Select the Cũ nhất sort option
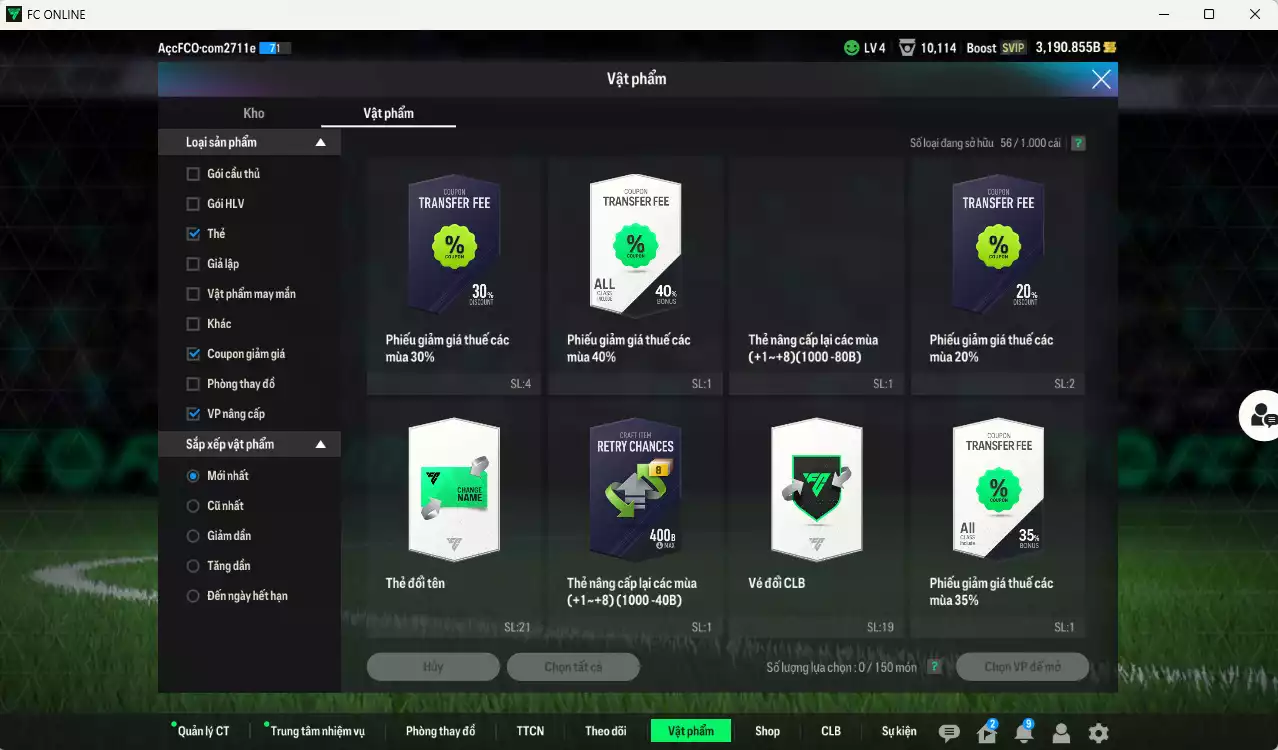1278x750 pixels. [x=193, y=506]
